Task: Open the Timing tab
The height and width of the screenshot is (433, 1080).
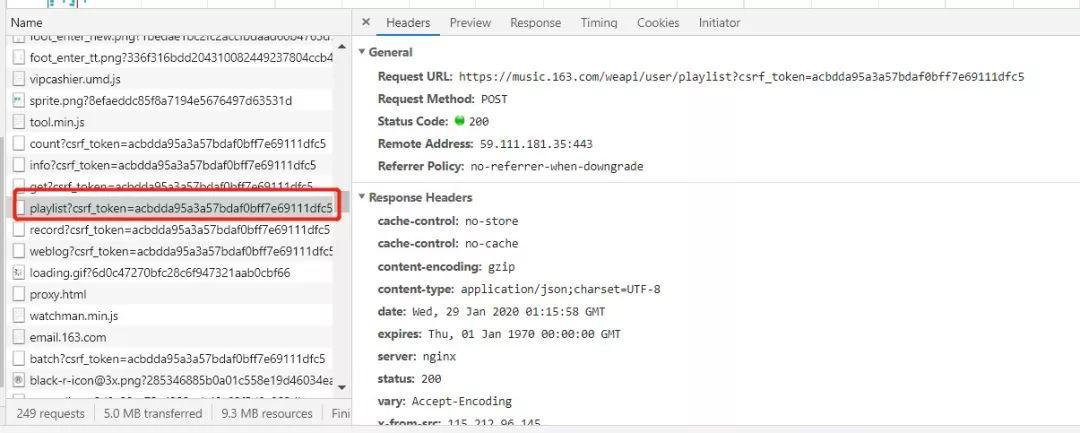Action: coord(599,23)
